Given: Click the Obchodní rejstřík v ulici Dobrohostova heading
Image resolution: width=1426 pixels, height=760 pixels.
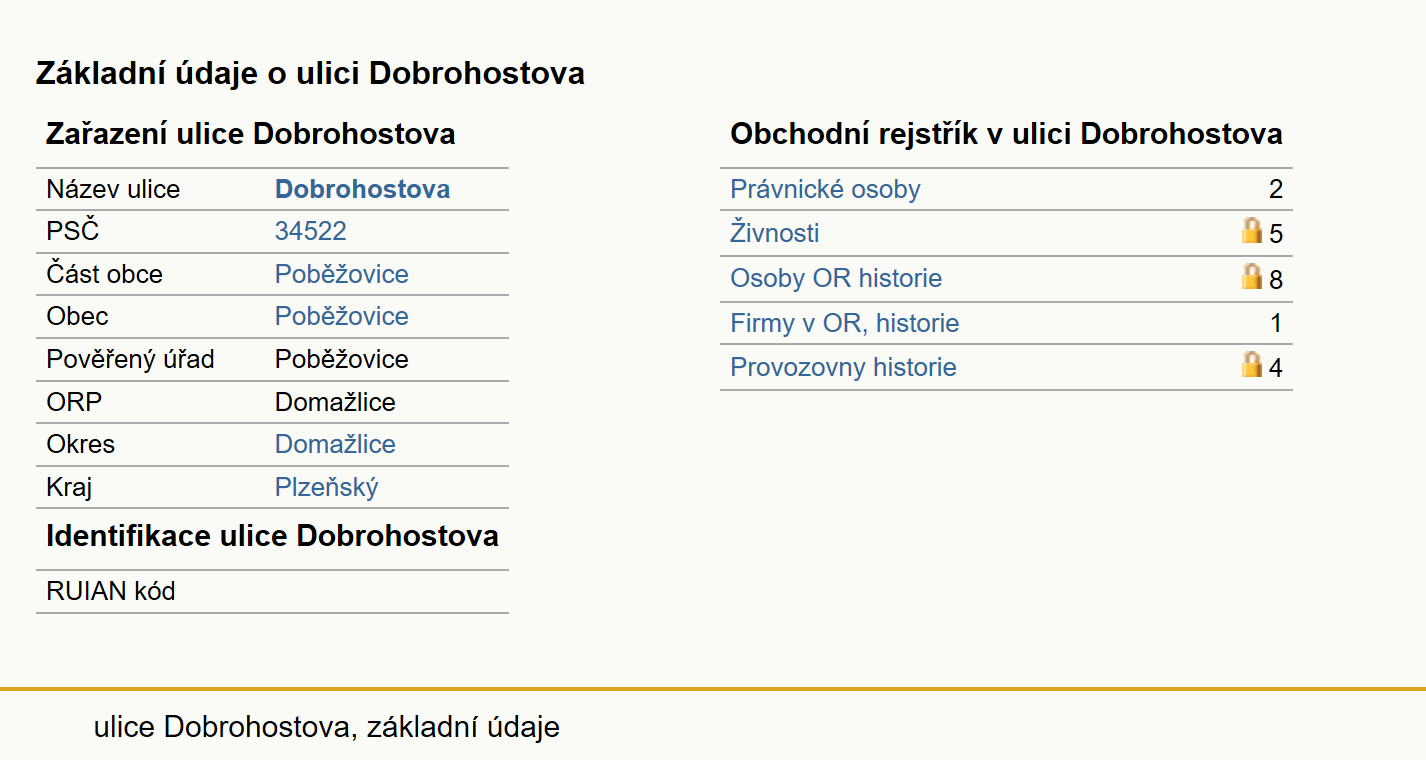Looking at the screenshot, I should pos(1006,134).
